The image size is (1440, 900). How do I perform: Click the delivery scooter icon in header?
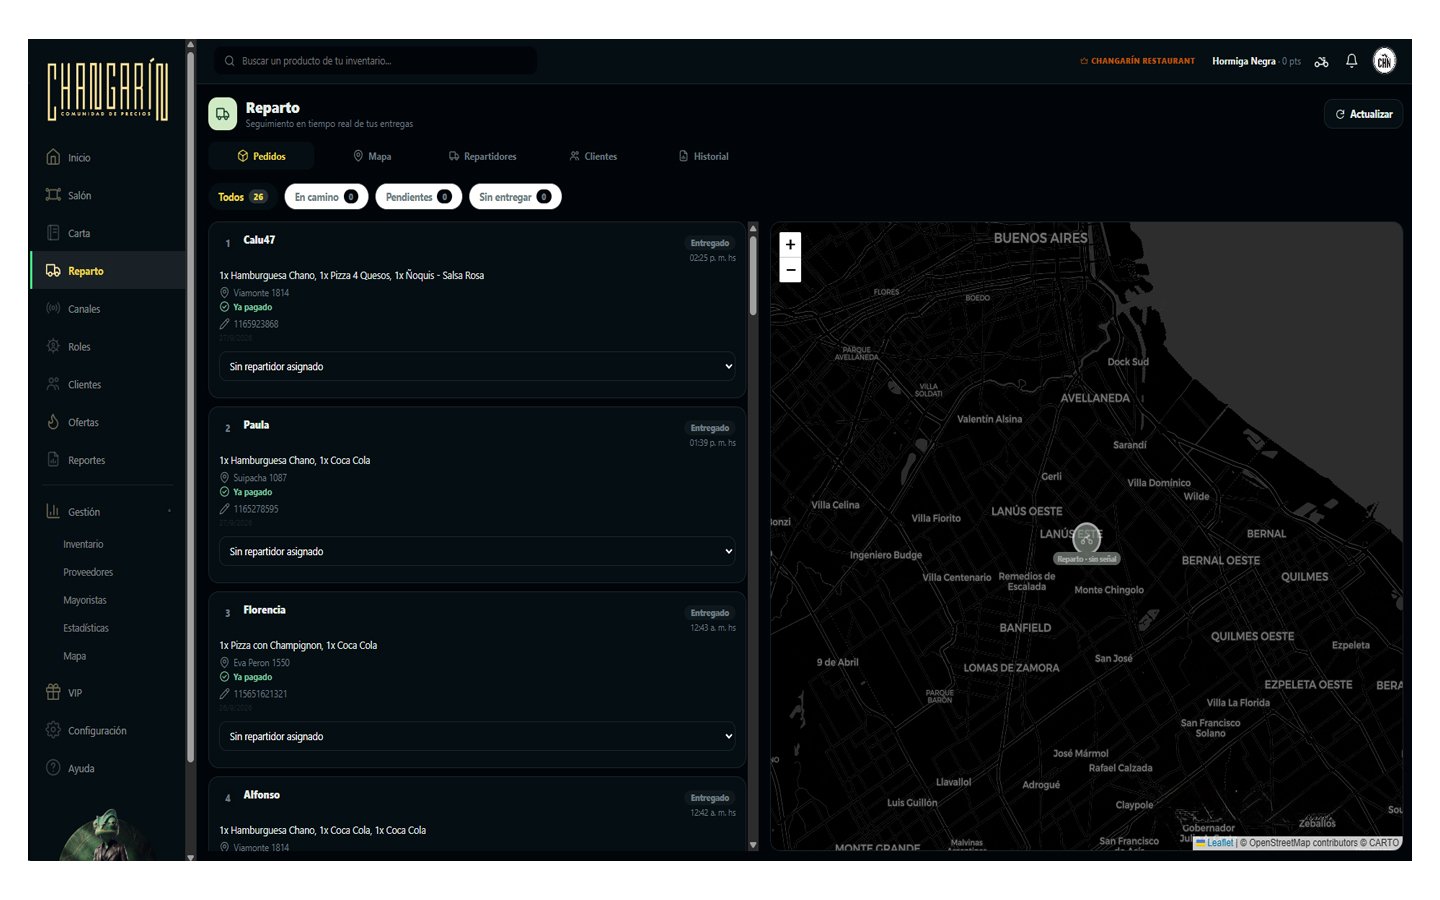click(1321, 61)
